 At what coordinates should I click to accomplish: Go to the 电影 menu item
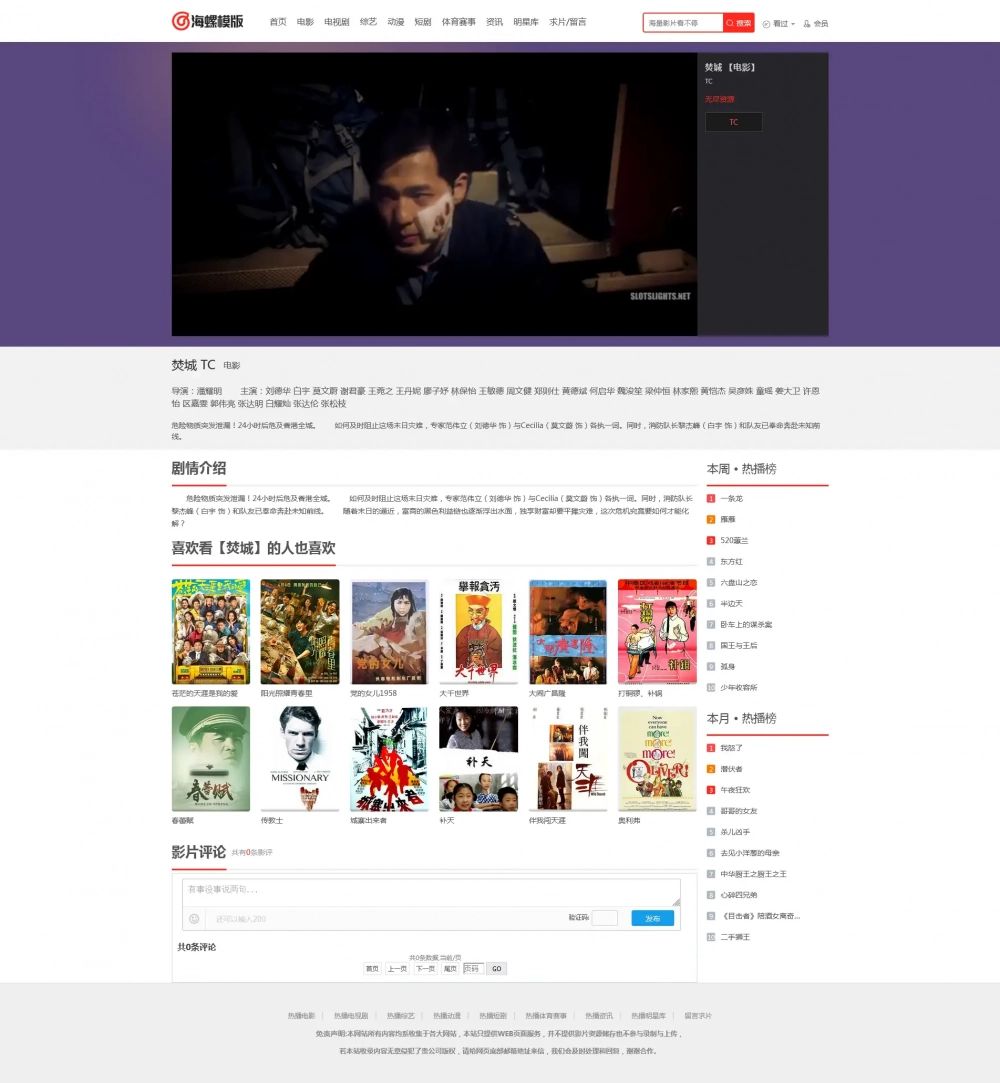pos(305,22)
